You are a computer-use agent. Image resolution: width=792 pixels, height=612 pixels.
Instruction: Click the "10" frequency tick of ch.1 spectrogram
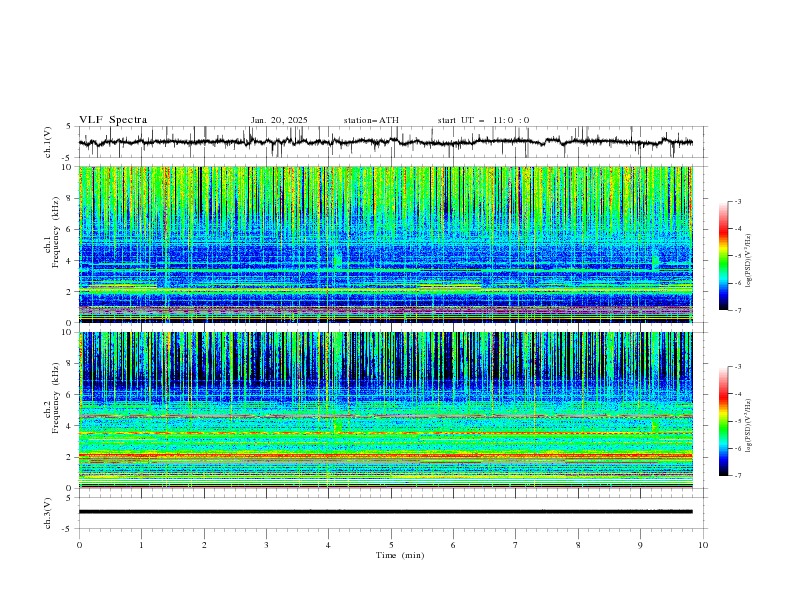tap(69, 167)
